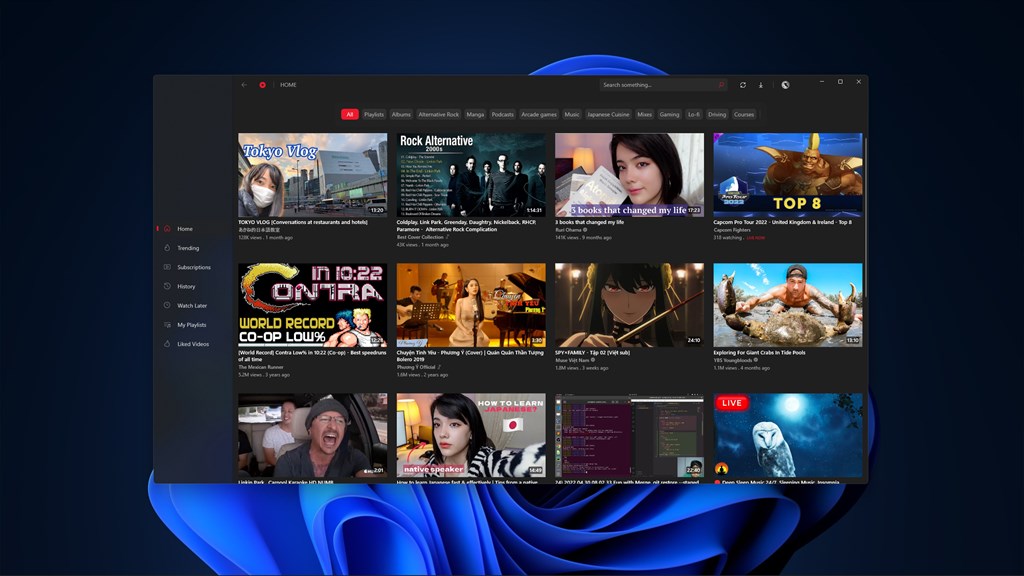Image resolution: width=1024 pixels, height=576 pixels.
Task: Open the Phương Ý Official channel
Action: click(x=416, y=367)
